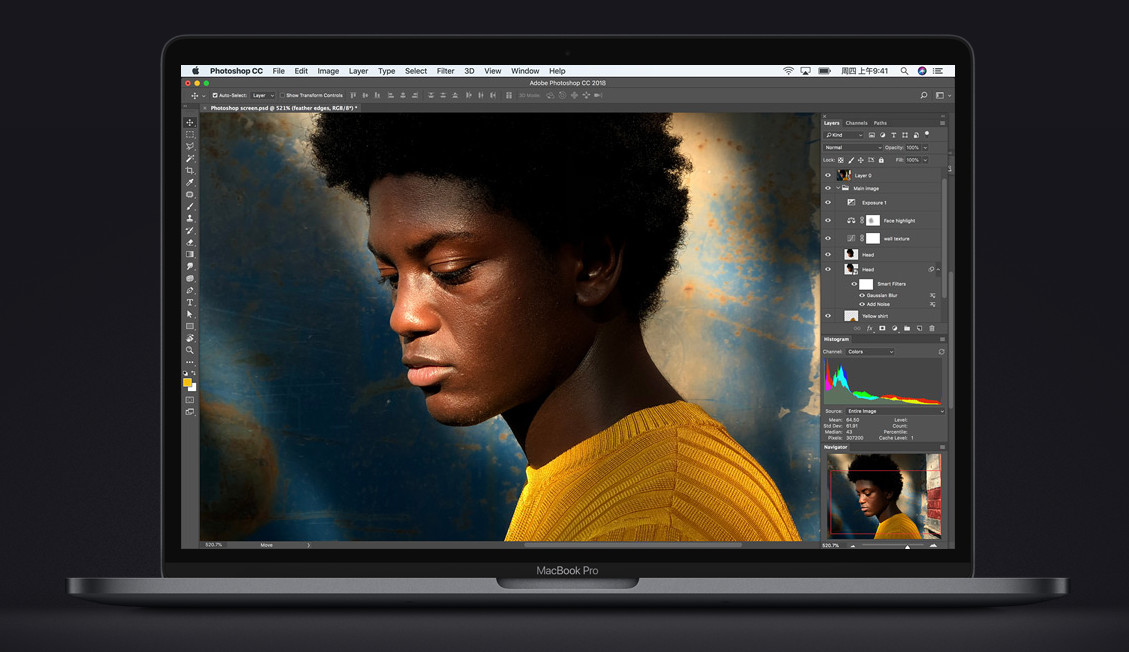Open the Normal blend mode dropdown

(850, 147)
